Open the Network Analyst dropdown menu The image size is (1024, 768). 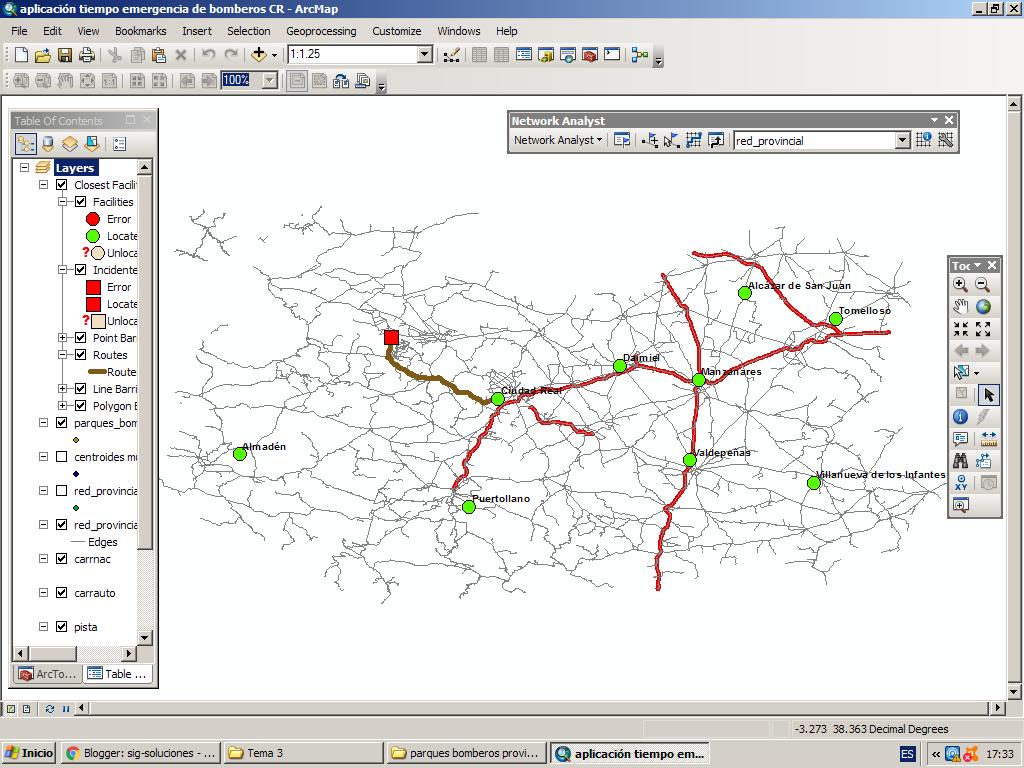pyautogui.click(x=558, y=140)
